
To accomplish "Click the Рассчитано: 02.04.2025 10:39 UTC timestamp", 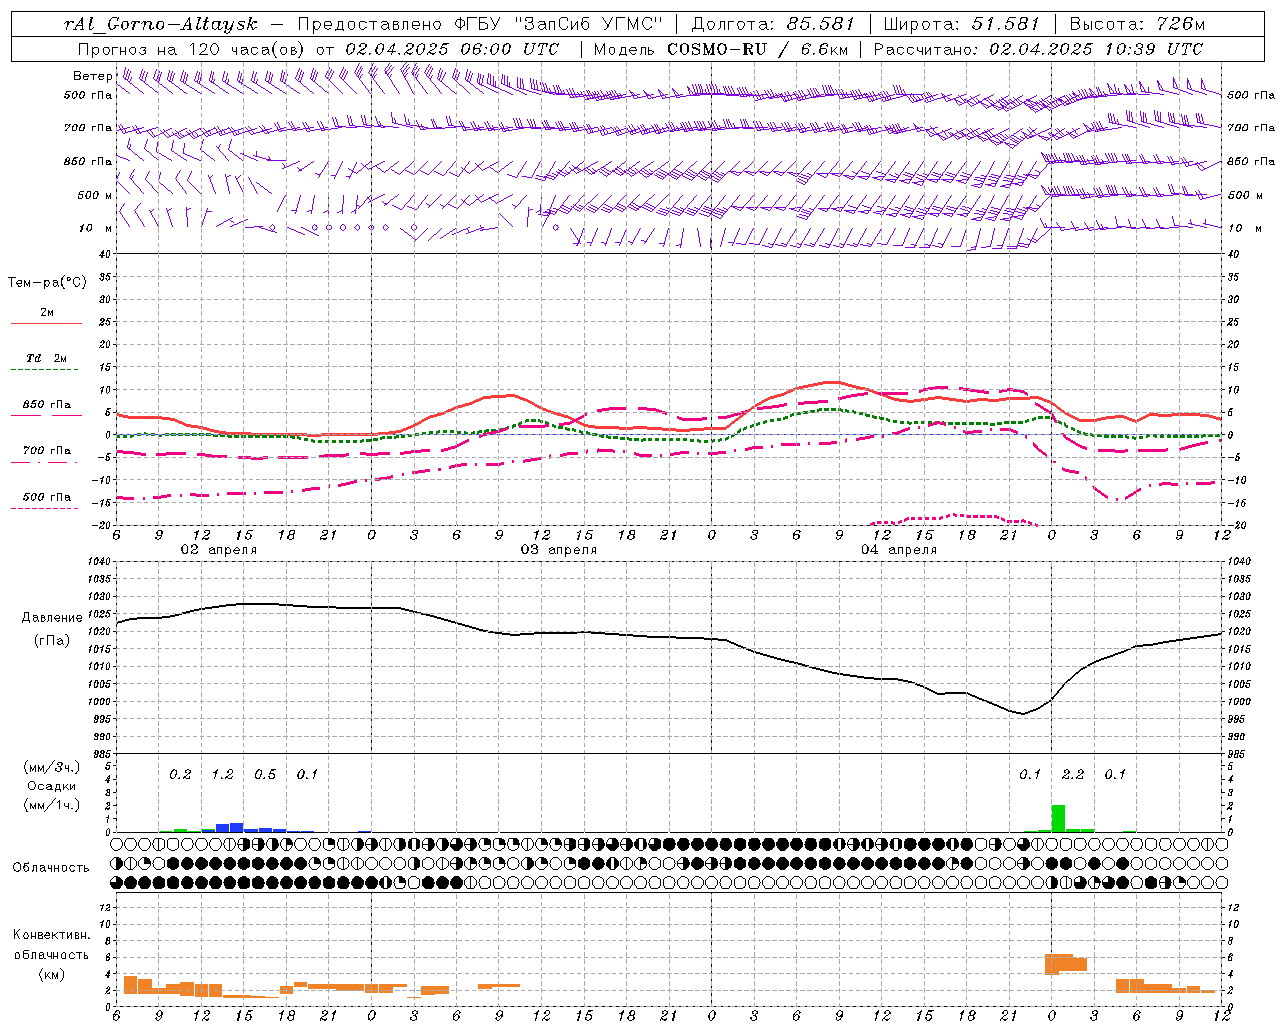I will tap(1038, 48).
